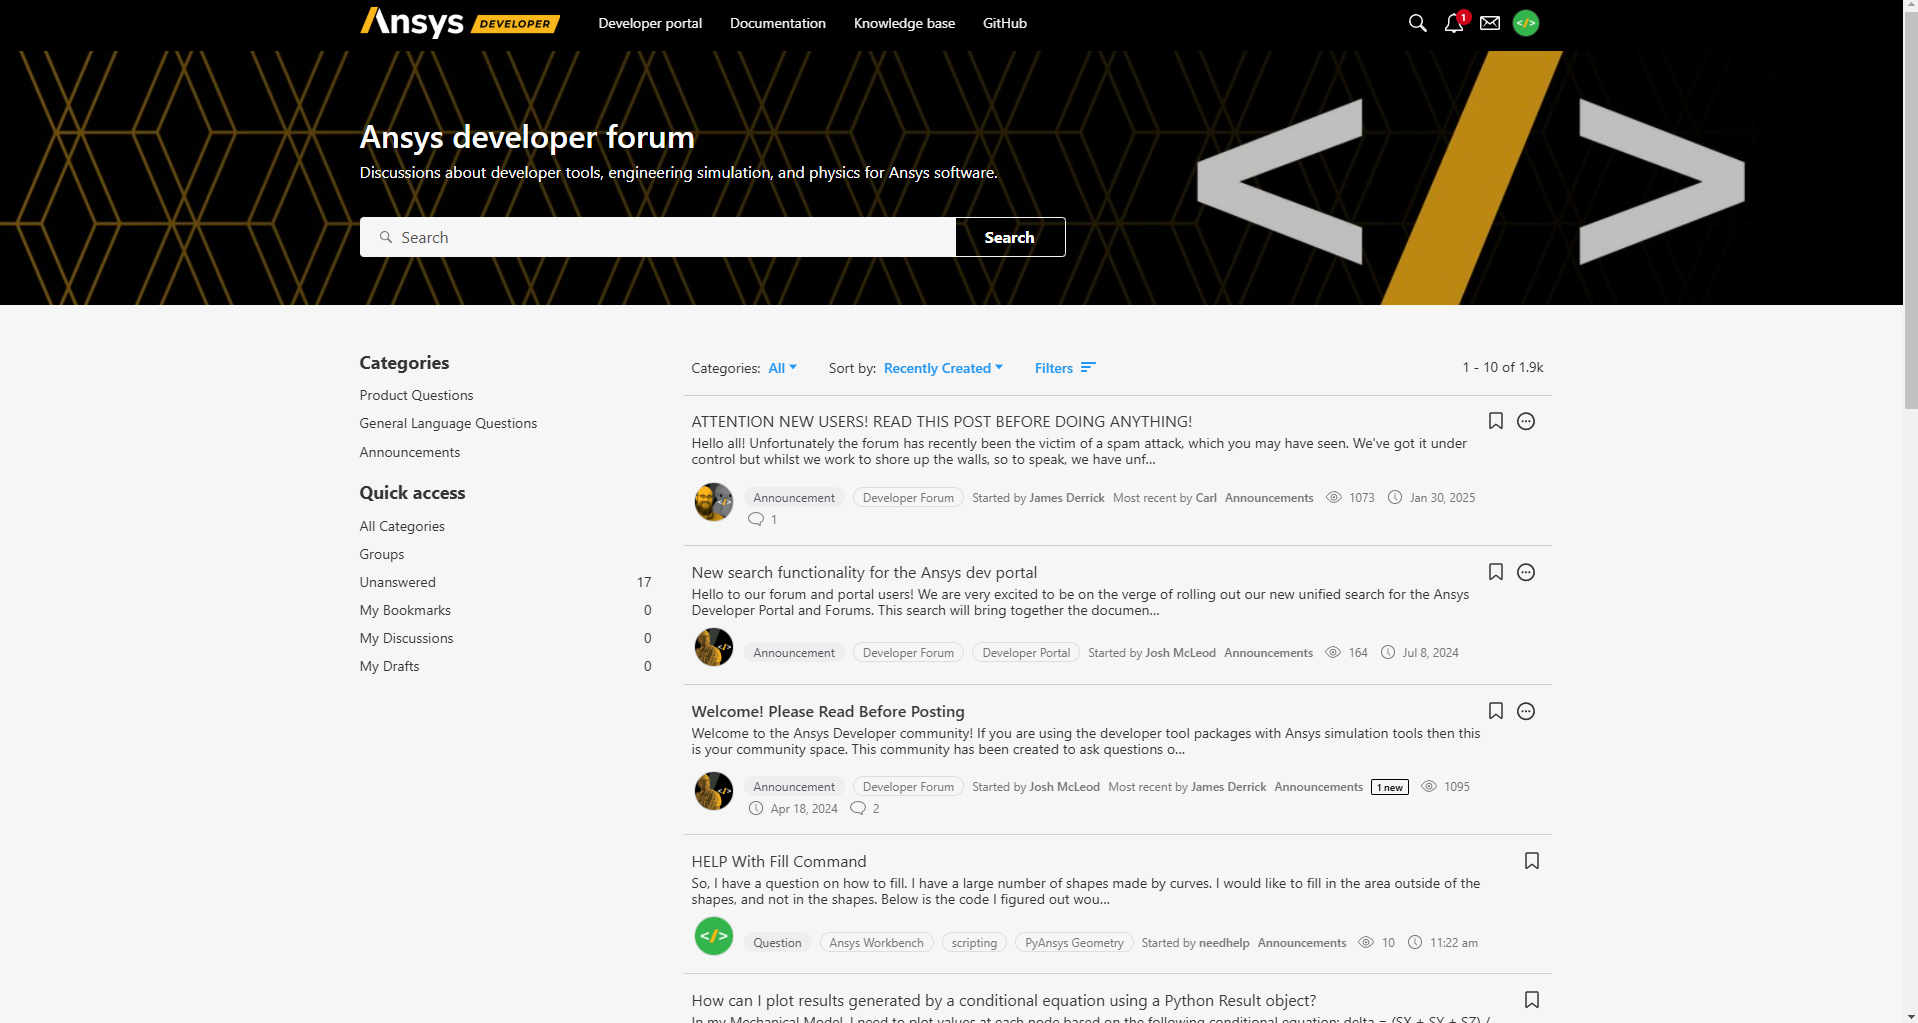Image resolution: width=1918 pixels, height=1023 pixels.
Task: Click the unanswered count 17
Action: (x=644, y=582)
